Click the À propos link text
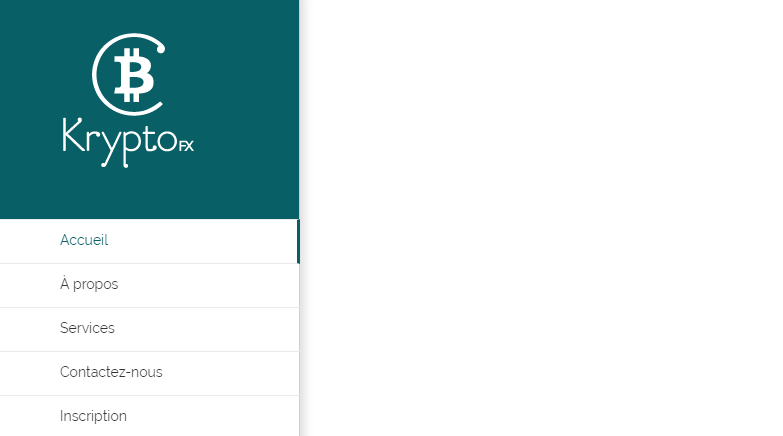Viewport: 783px width, 436px height. pyautogui.click(x=89, y=284)
